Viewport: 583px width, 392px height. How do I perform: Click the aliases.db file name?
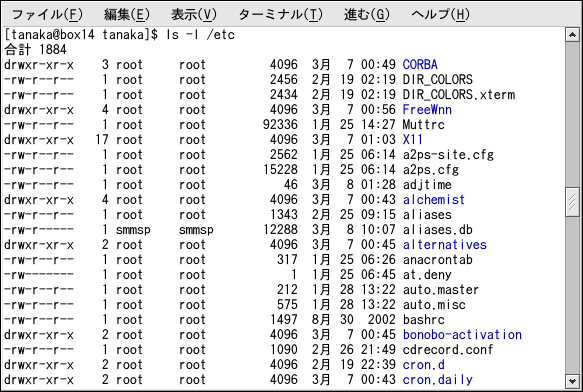tap(438, 230)
